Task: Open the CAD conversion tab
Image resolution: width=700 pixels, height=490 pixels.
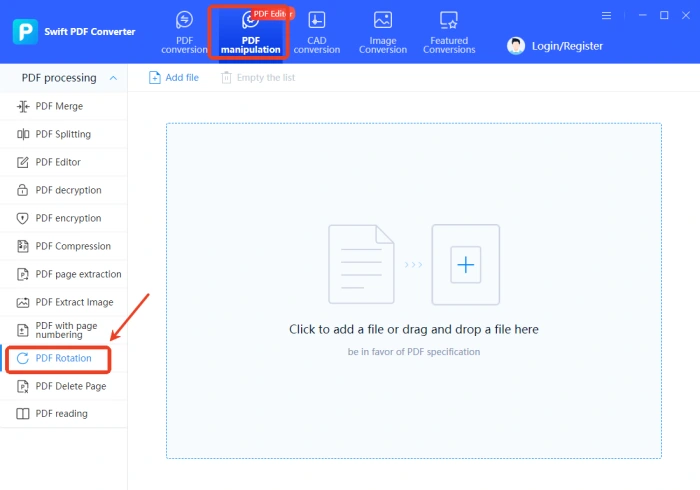Action: click(x=317, y=32)
